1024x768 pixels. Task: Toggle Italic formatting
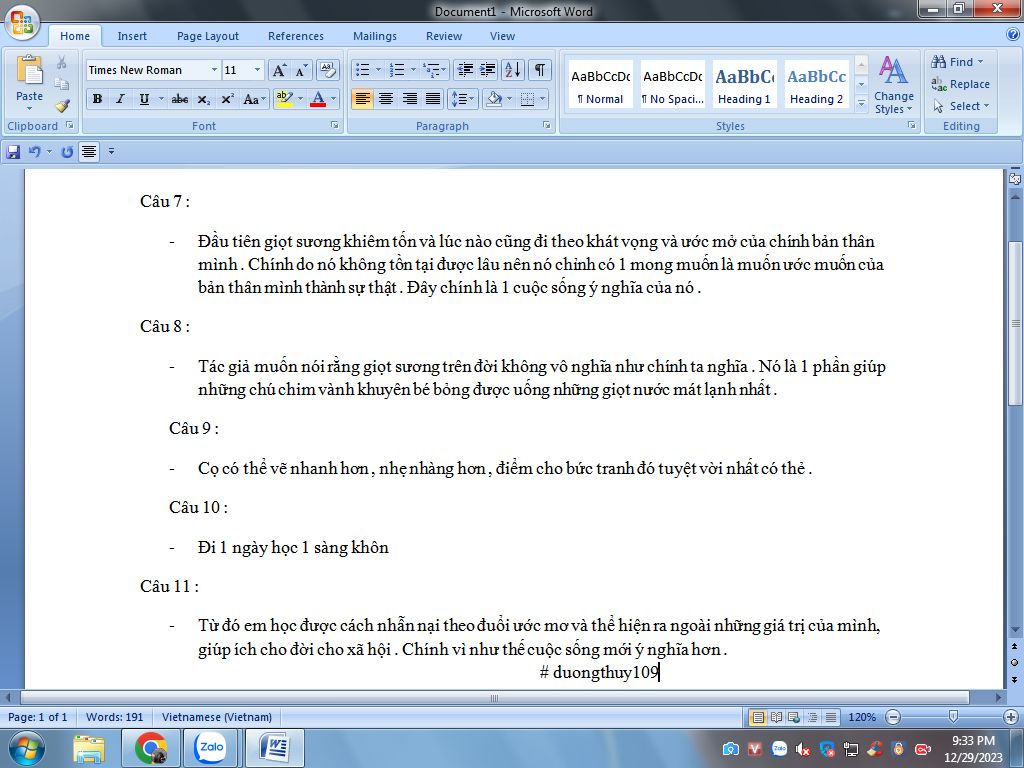(x=120, y=99)
